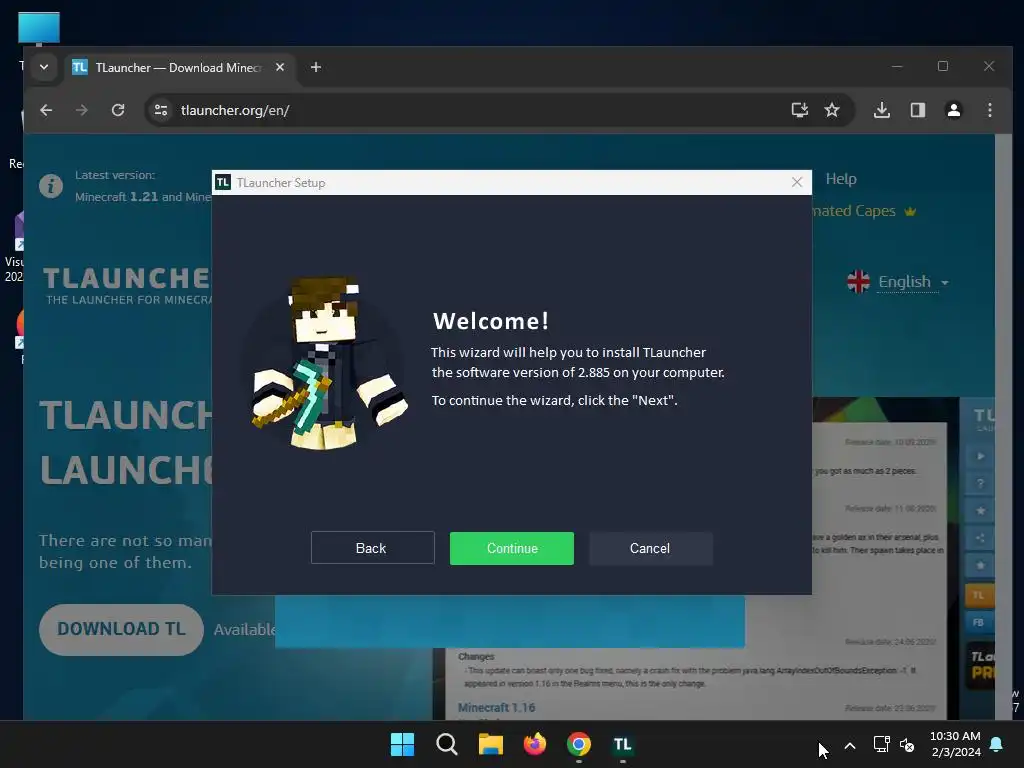The image size is (1024, 768).
Task: Click the Back button in TLauncher Setup
Action: point(372,548)
